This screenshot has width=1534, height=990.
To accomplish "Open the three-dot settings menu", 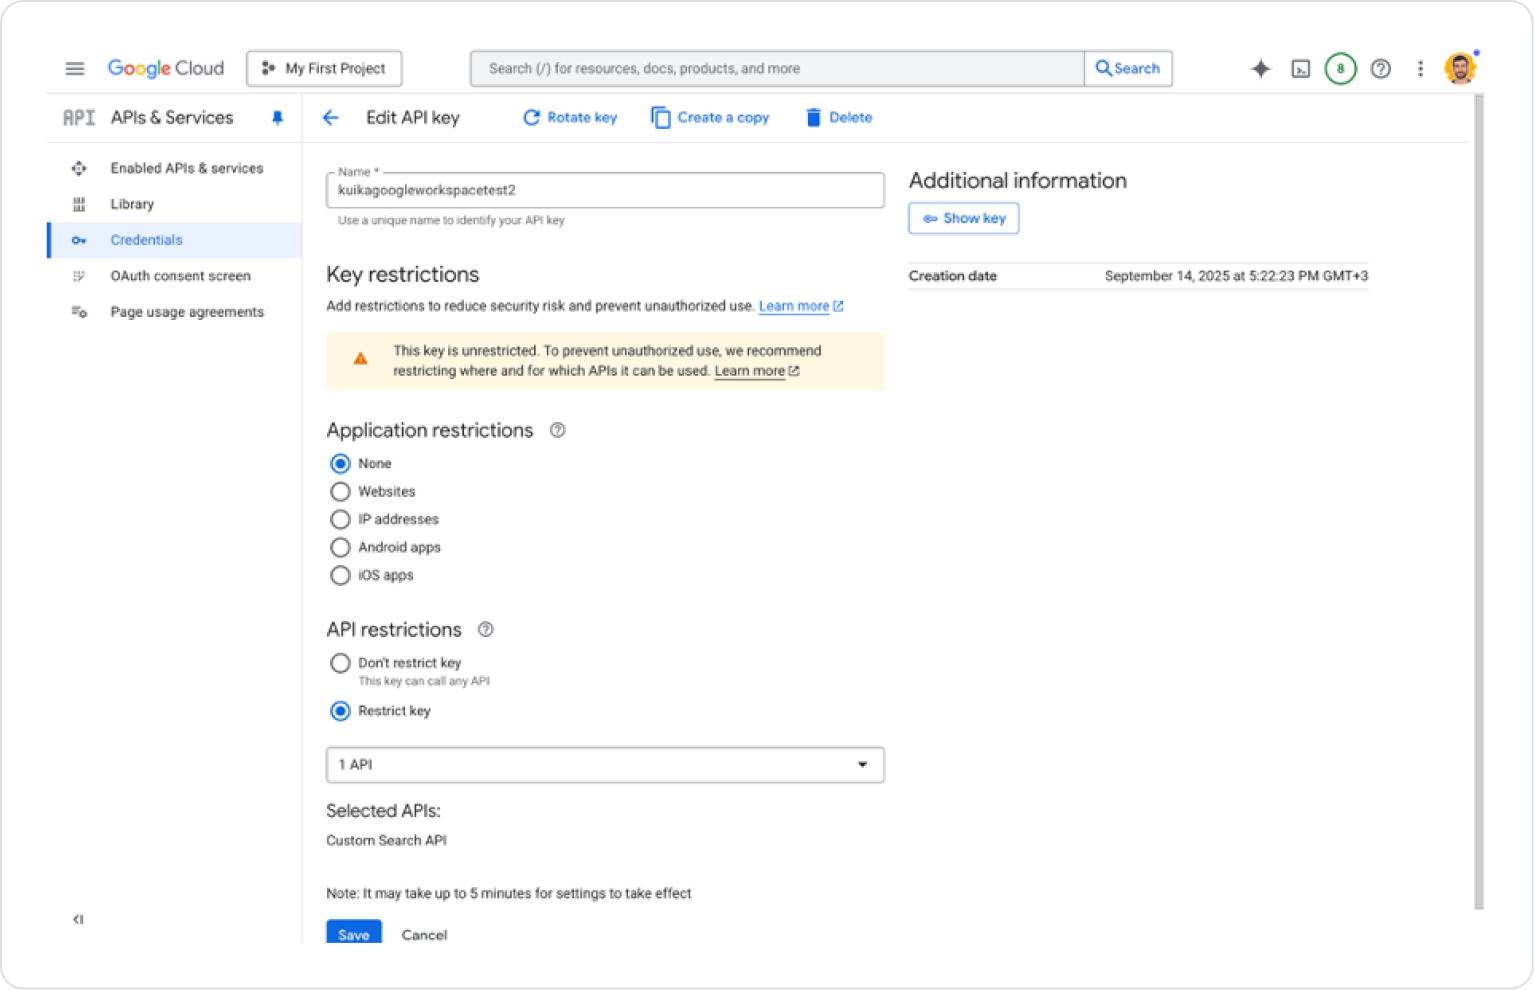I will (x=1420, y=69).
